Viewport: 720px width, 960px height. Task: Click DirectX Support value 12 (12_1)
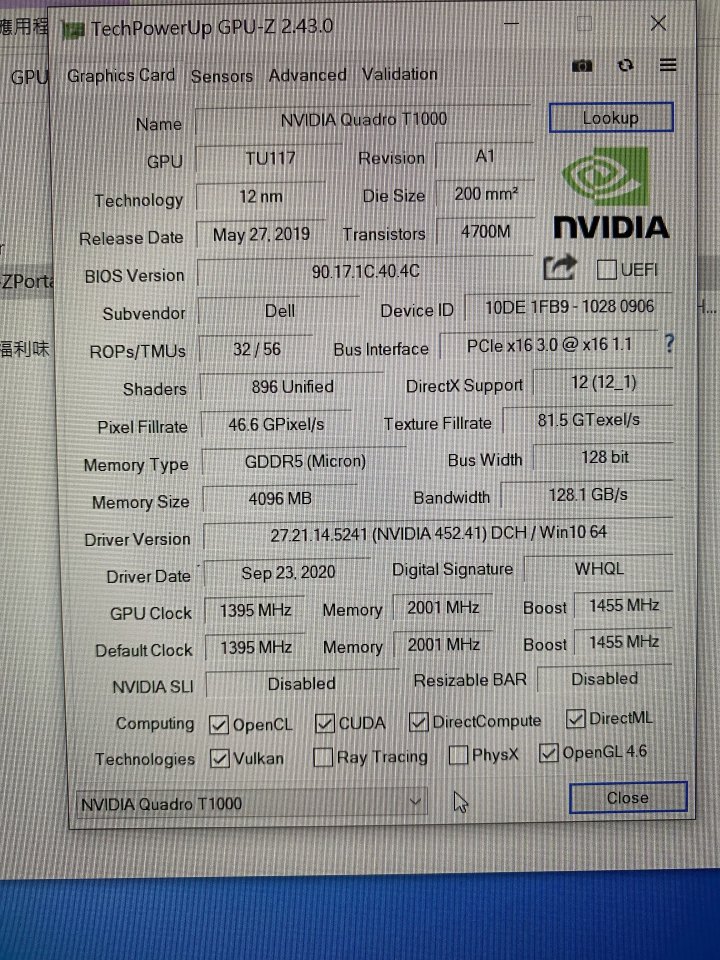pos(603,383)
